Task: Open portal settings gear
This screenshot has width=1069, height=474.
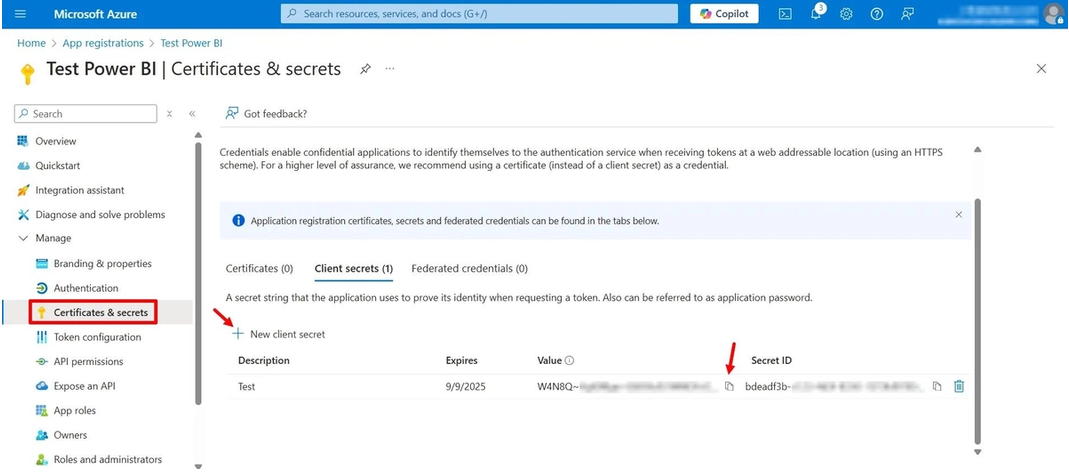Action: 846,14
